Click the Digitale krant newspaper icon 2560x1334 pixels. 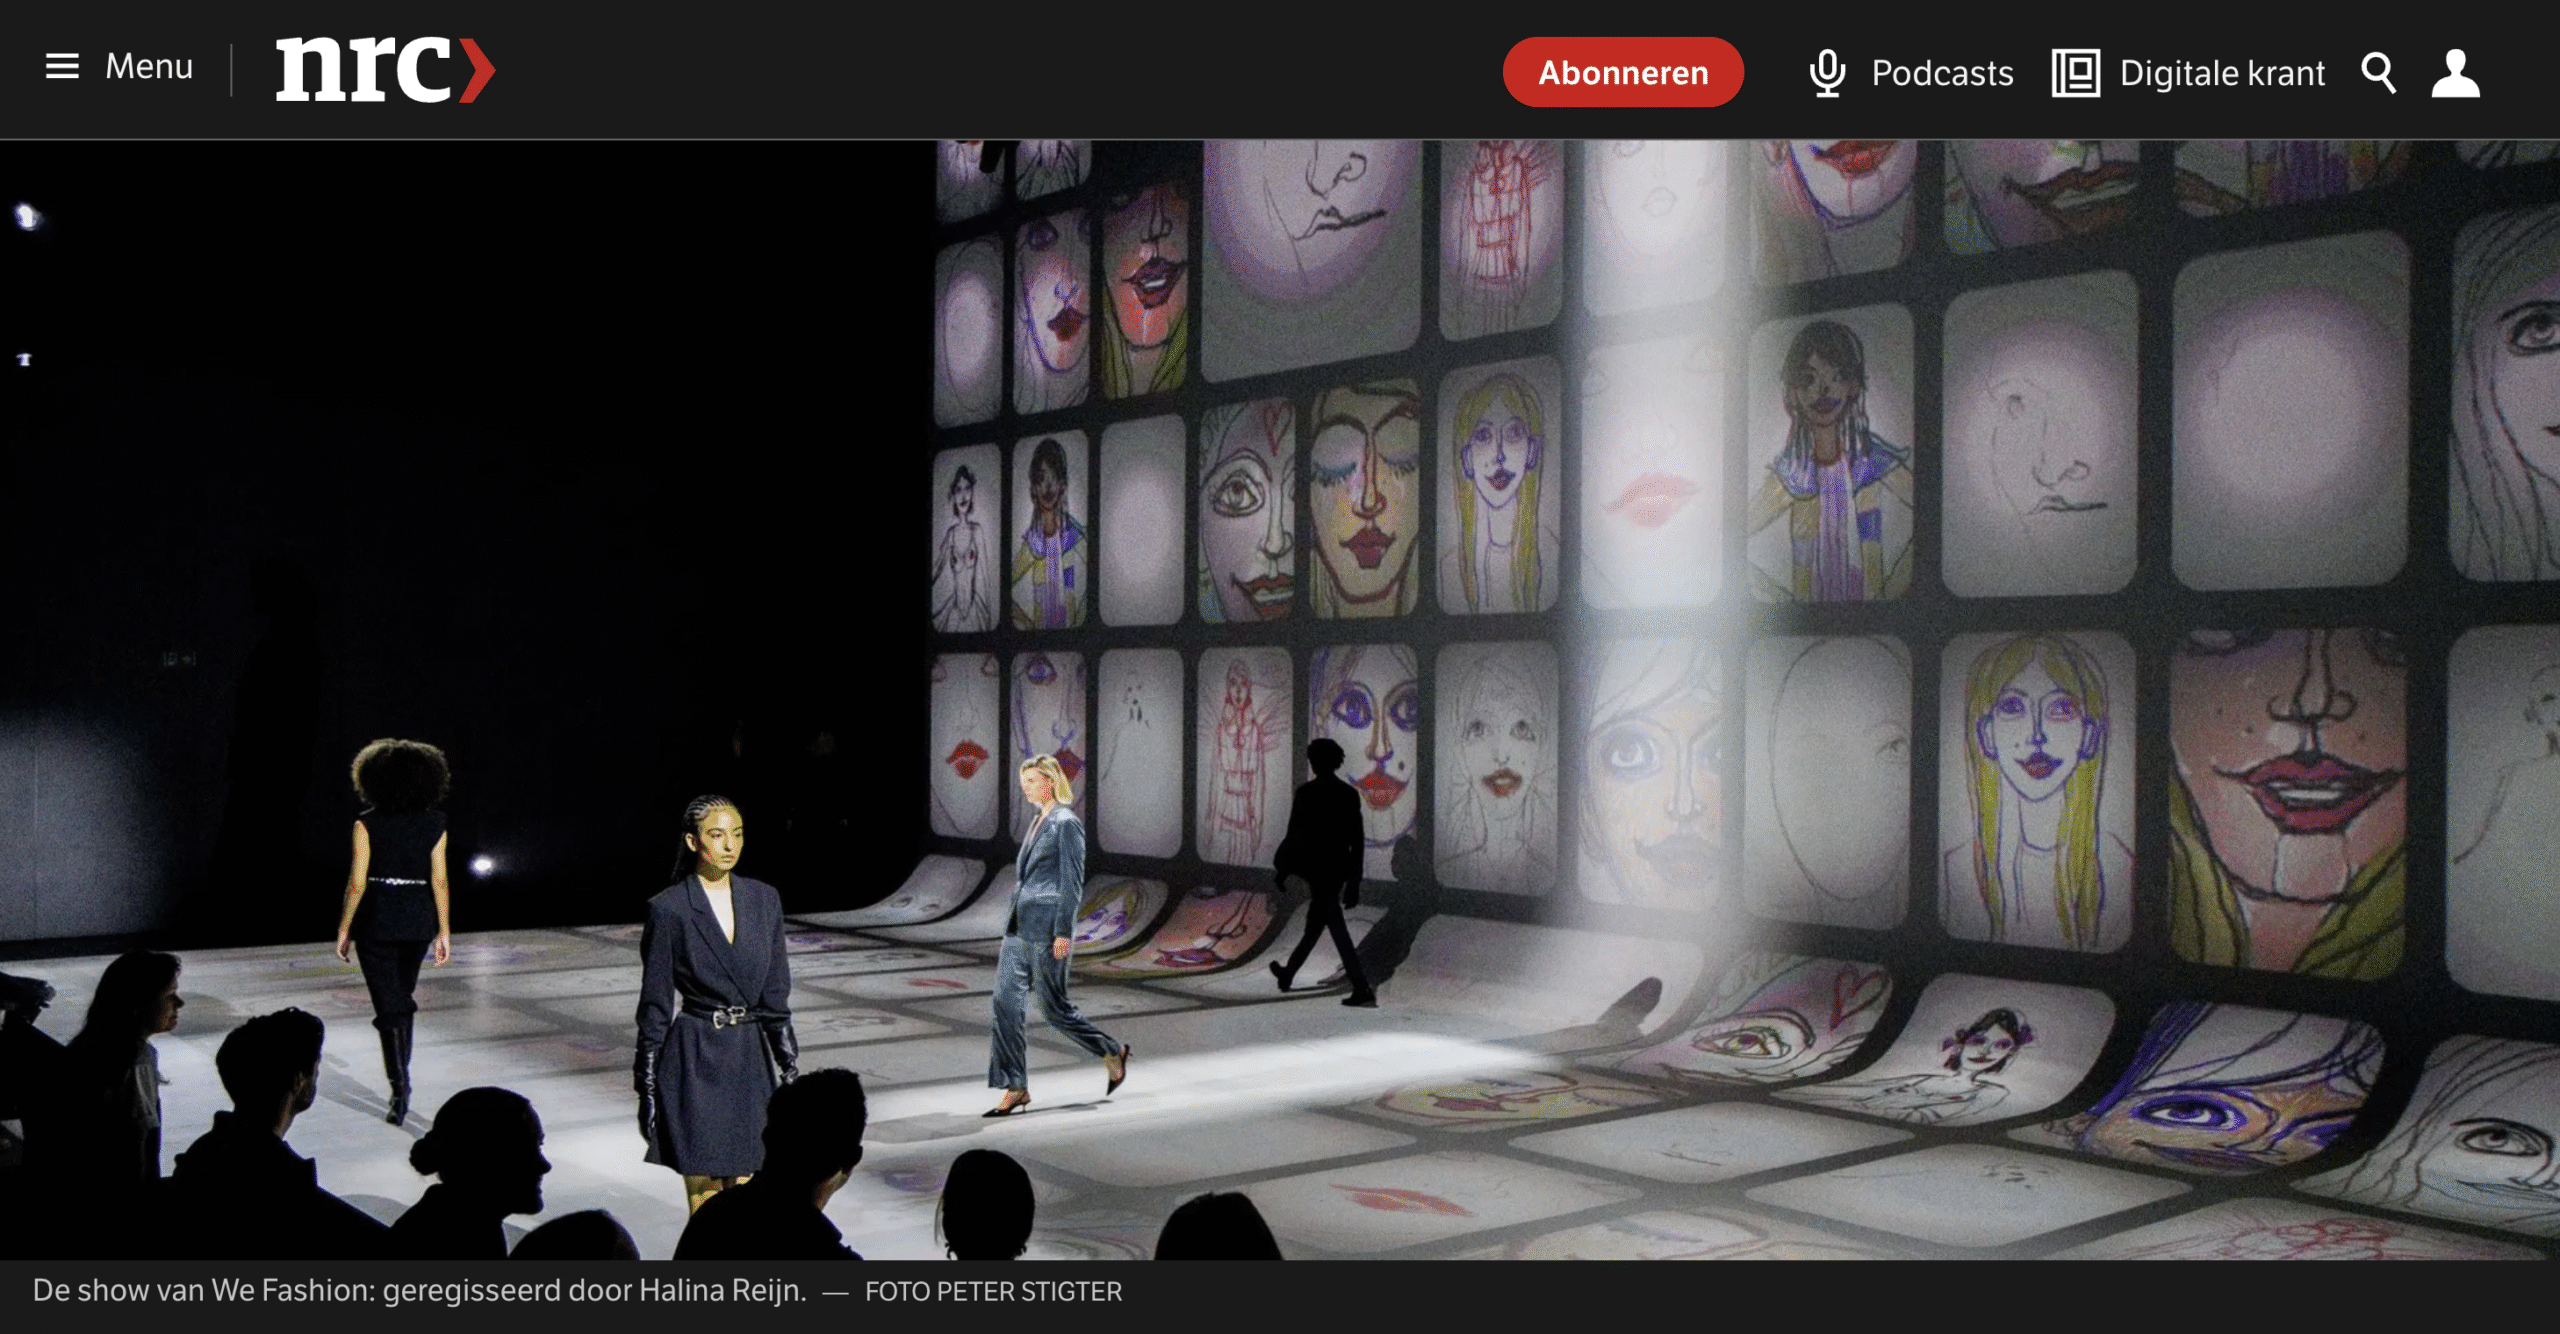click(x=2075, y=73)
